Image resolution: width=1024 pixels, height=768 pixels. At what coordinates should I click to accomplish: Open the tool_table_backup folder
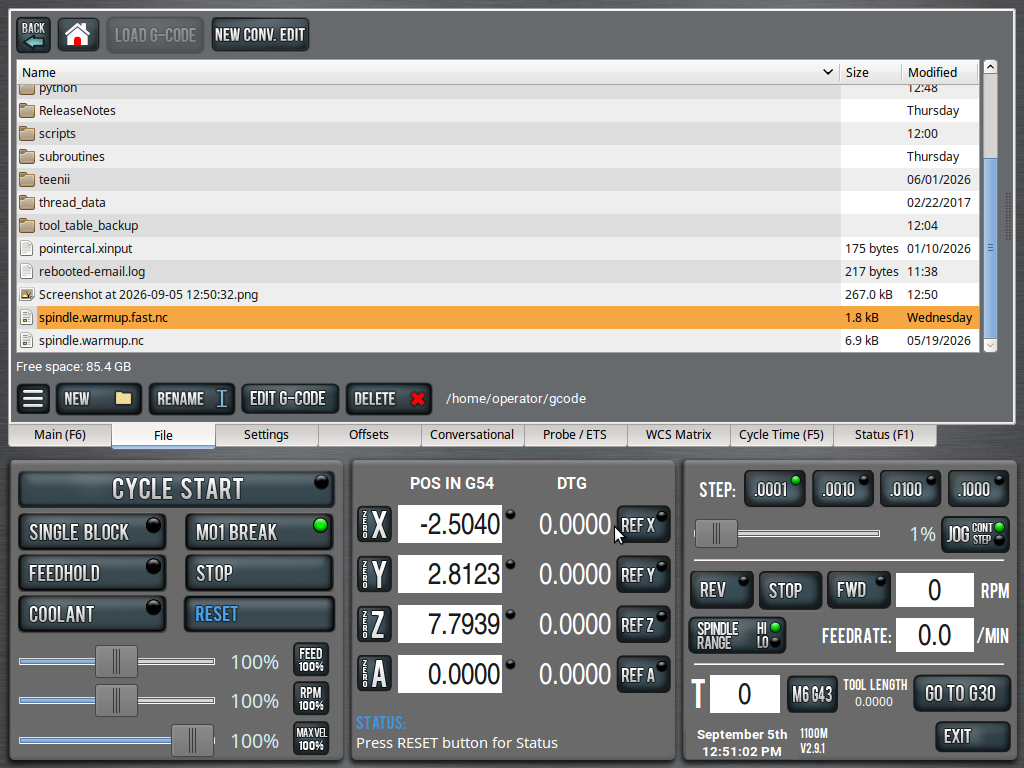click(x=88, y=225)
